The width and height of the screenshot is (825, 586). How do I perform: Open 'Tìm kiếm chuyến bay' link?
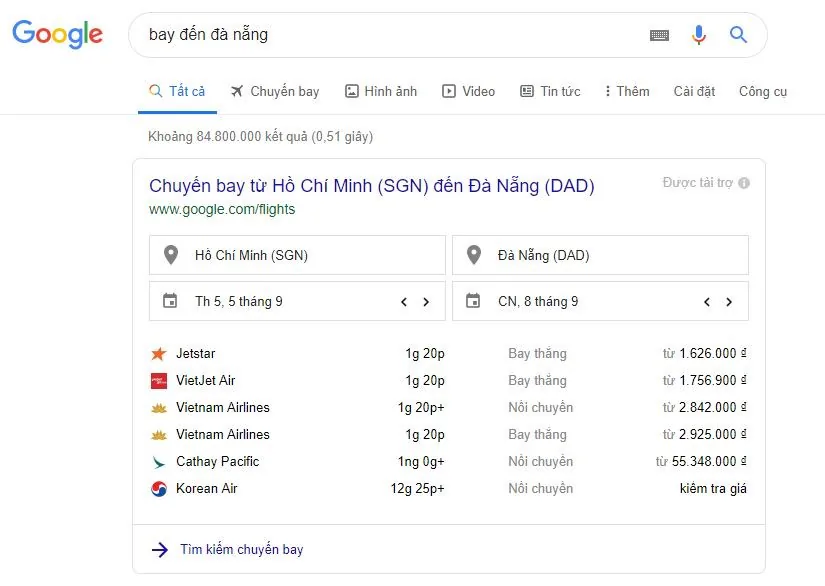(242, 550)
